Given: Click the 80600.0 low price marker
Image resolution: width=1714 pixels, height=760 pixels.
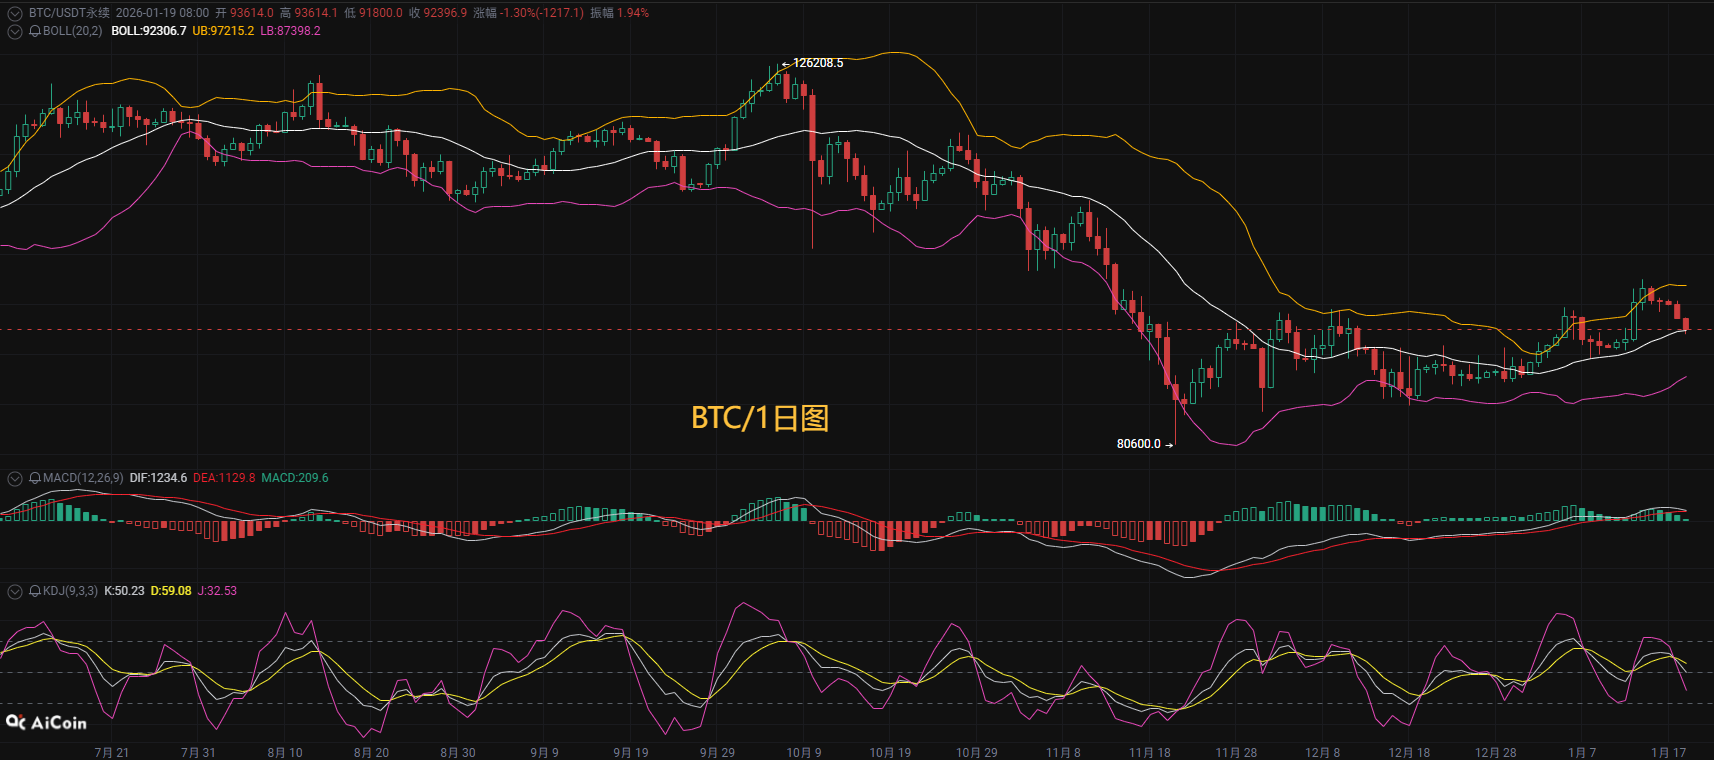Looking at the screenshot, I should point(1139,444).
